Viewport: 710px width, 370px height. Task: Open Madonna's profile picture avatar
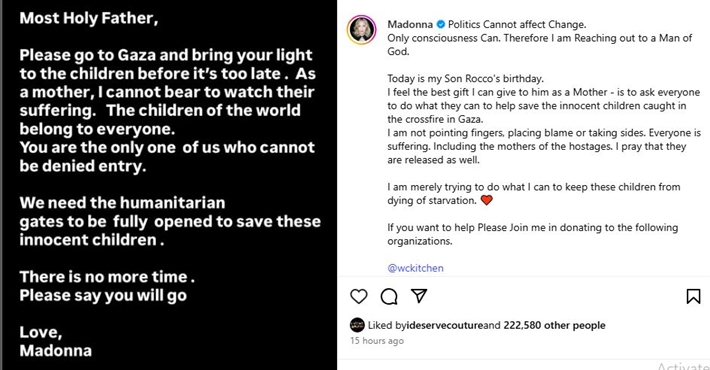(x=361, y=30)
